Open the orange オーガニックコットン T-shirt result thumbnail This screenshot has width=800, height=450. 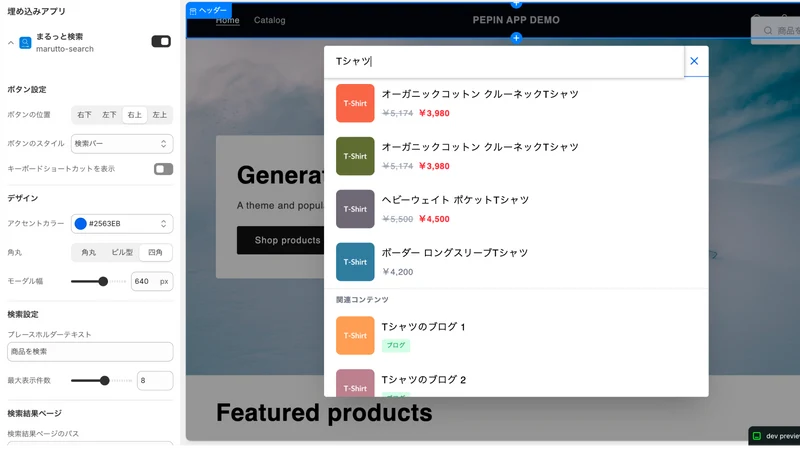(x=355, y=104)
